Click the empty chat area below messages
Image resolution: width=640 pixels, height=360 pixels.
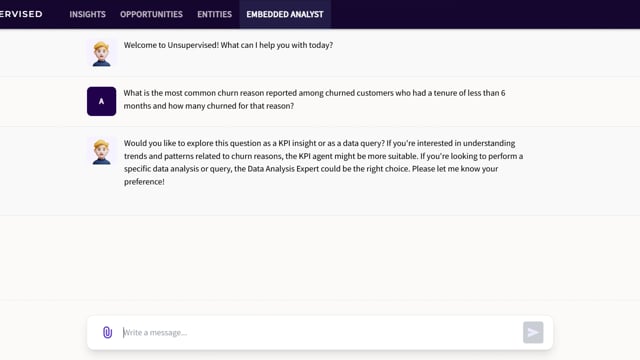(x=320, y=257)
